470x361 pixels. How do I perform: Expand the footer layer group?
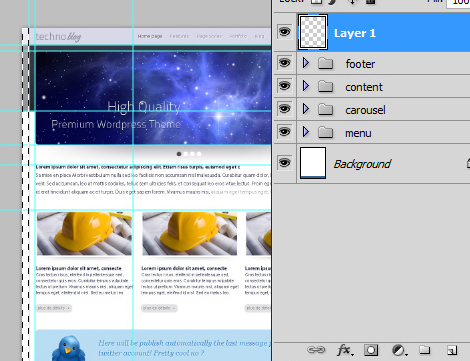pos(306,63)
